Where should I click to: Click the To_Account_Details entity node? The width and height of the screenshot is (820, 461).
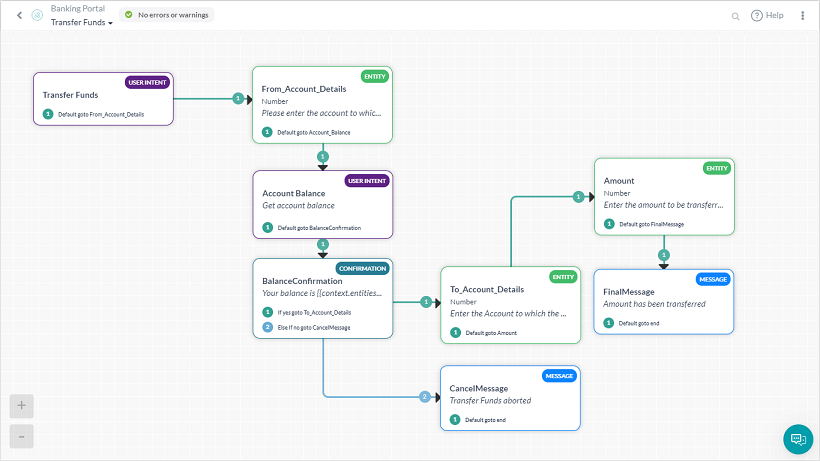(x=510, y=305)
